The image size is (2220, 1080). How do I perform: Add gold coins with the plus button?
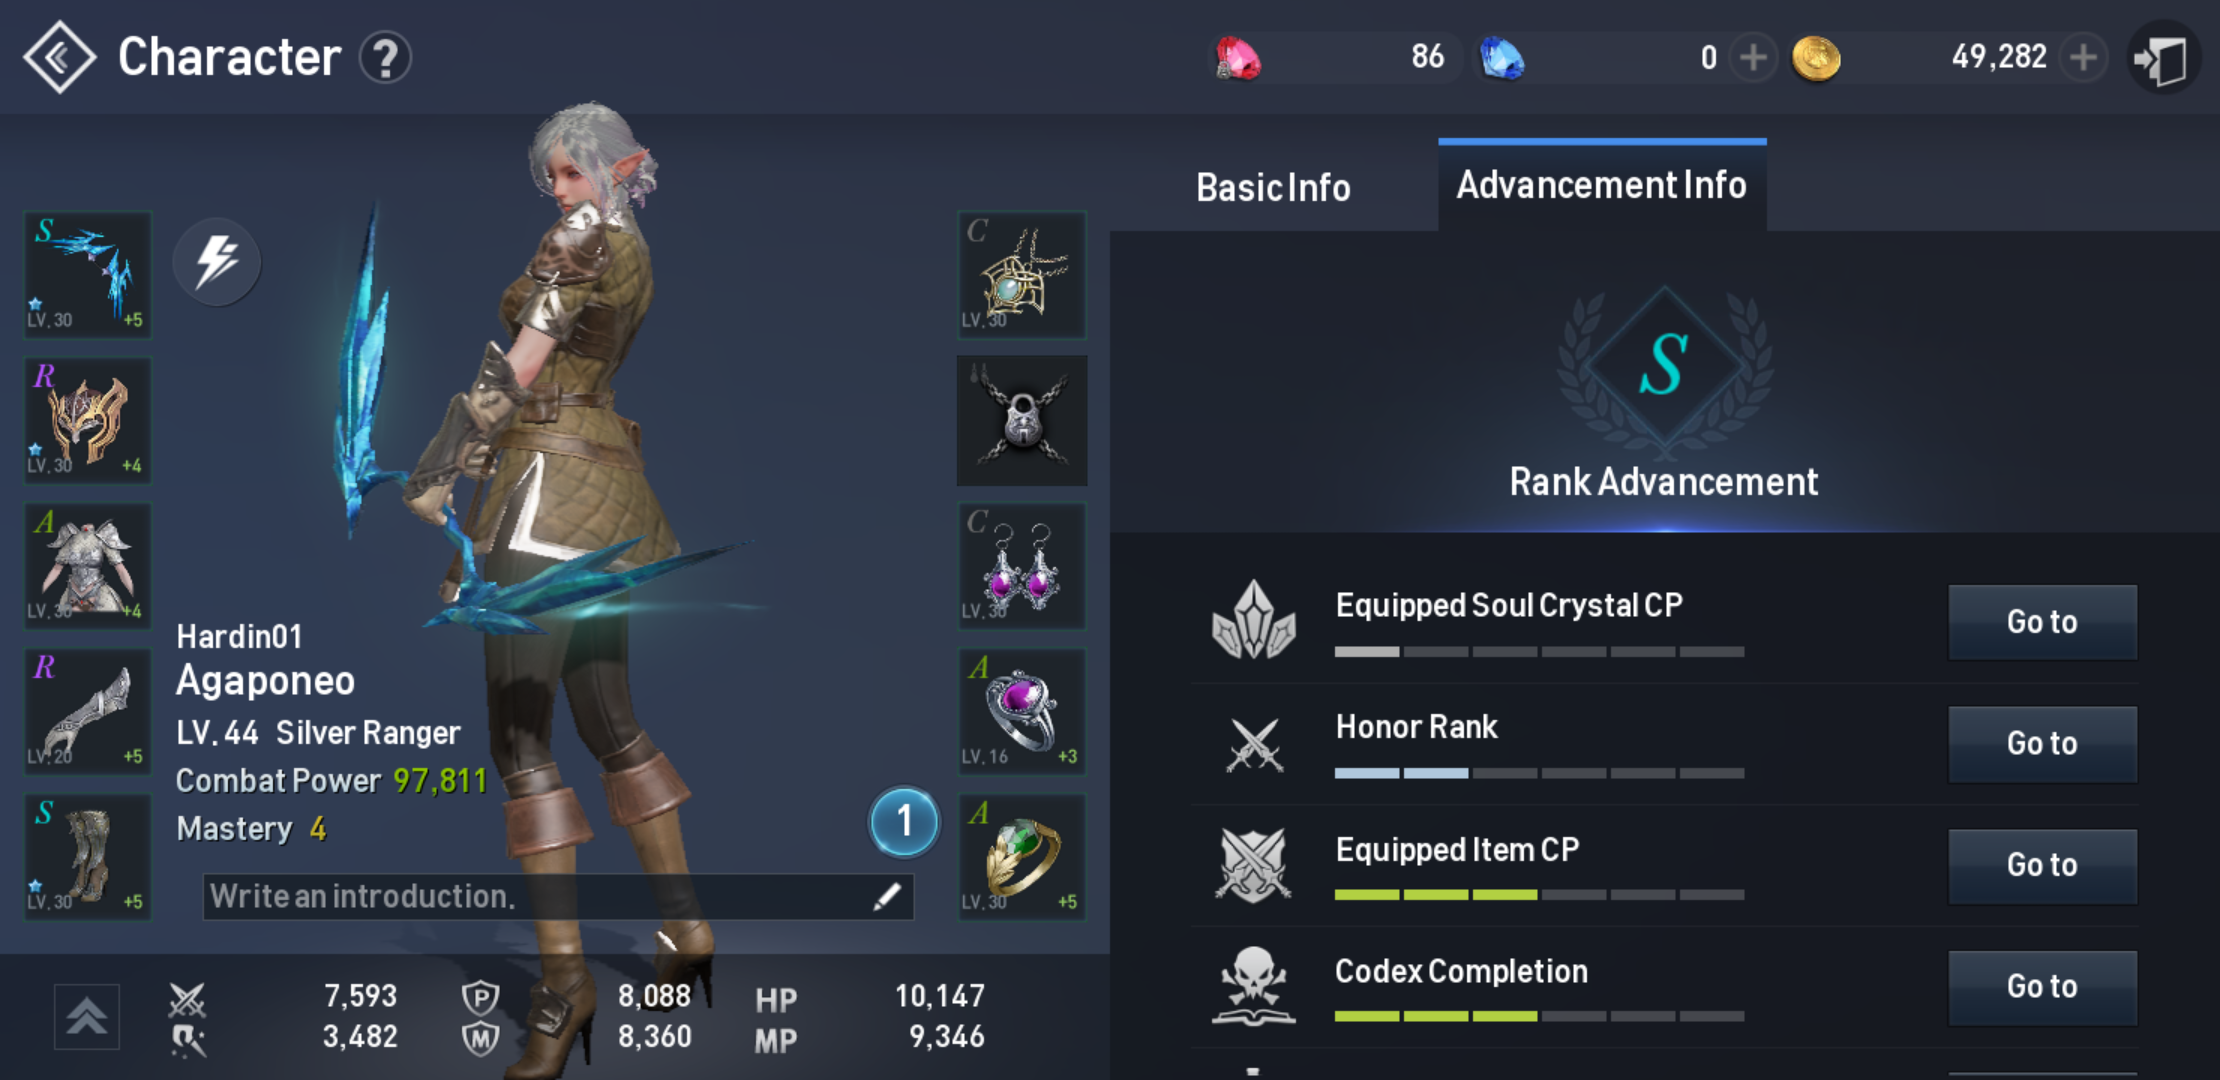(2083, 58)
